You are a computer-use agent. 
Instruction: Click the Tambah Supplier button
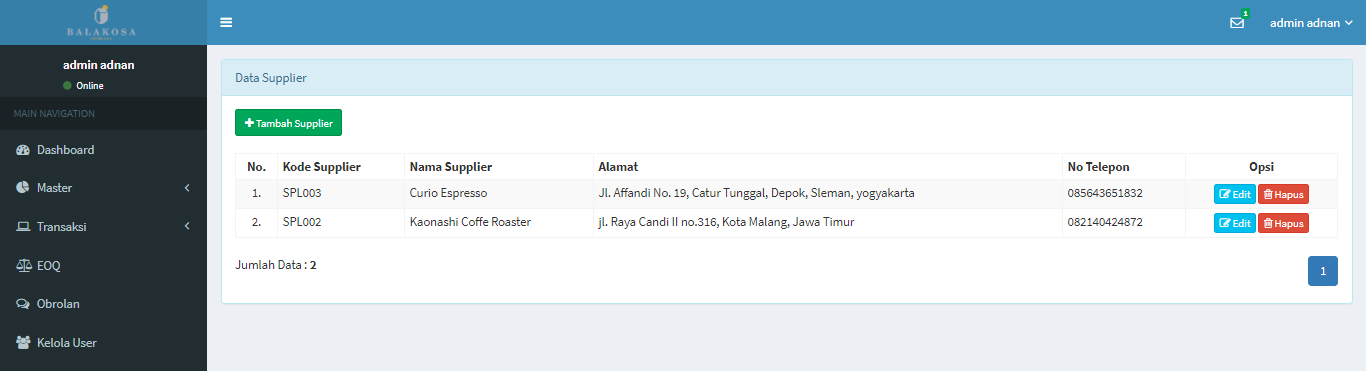pyautogui.click(x=288, y=122)
